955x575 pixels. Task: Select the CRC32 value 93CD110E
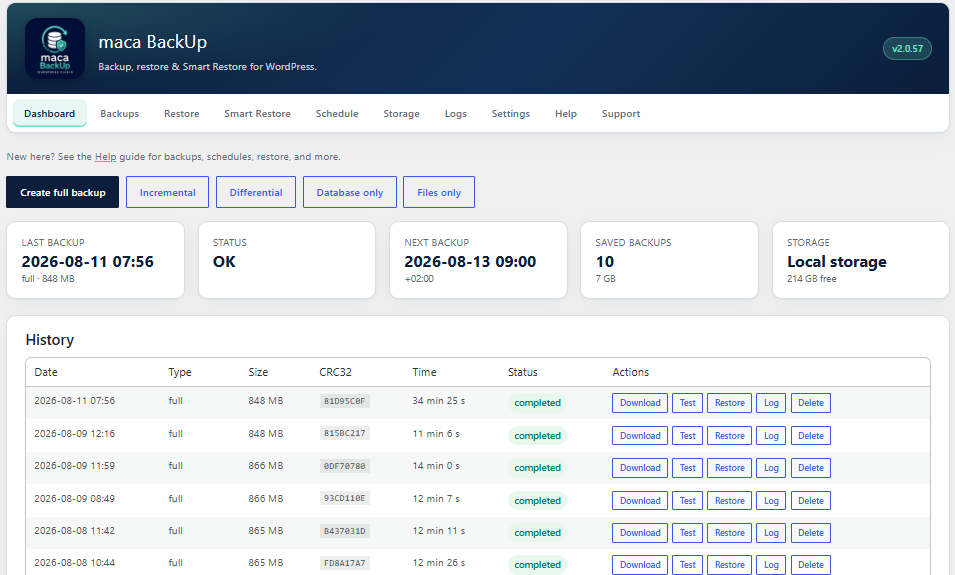click(345, 498)
